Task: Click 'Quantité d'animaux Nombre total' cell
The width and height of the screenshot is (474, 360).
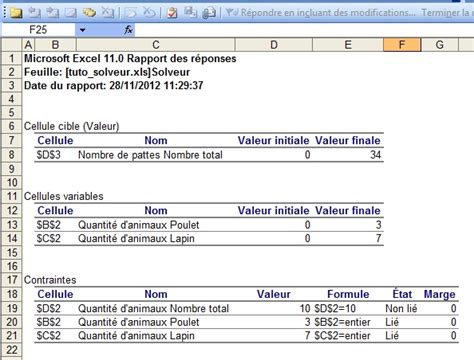Action: coord(154,308)
